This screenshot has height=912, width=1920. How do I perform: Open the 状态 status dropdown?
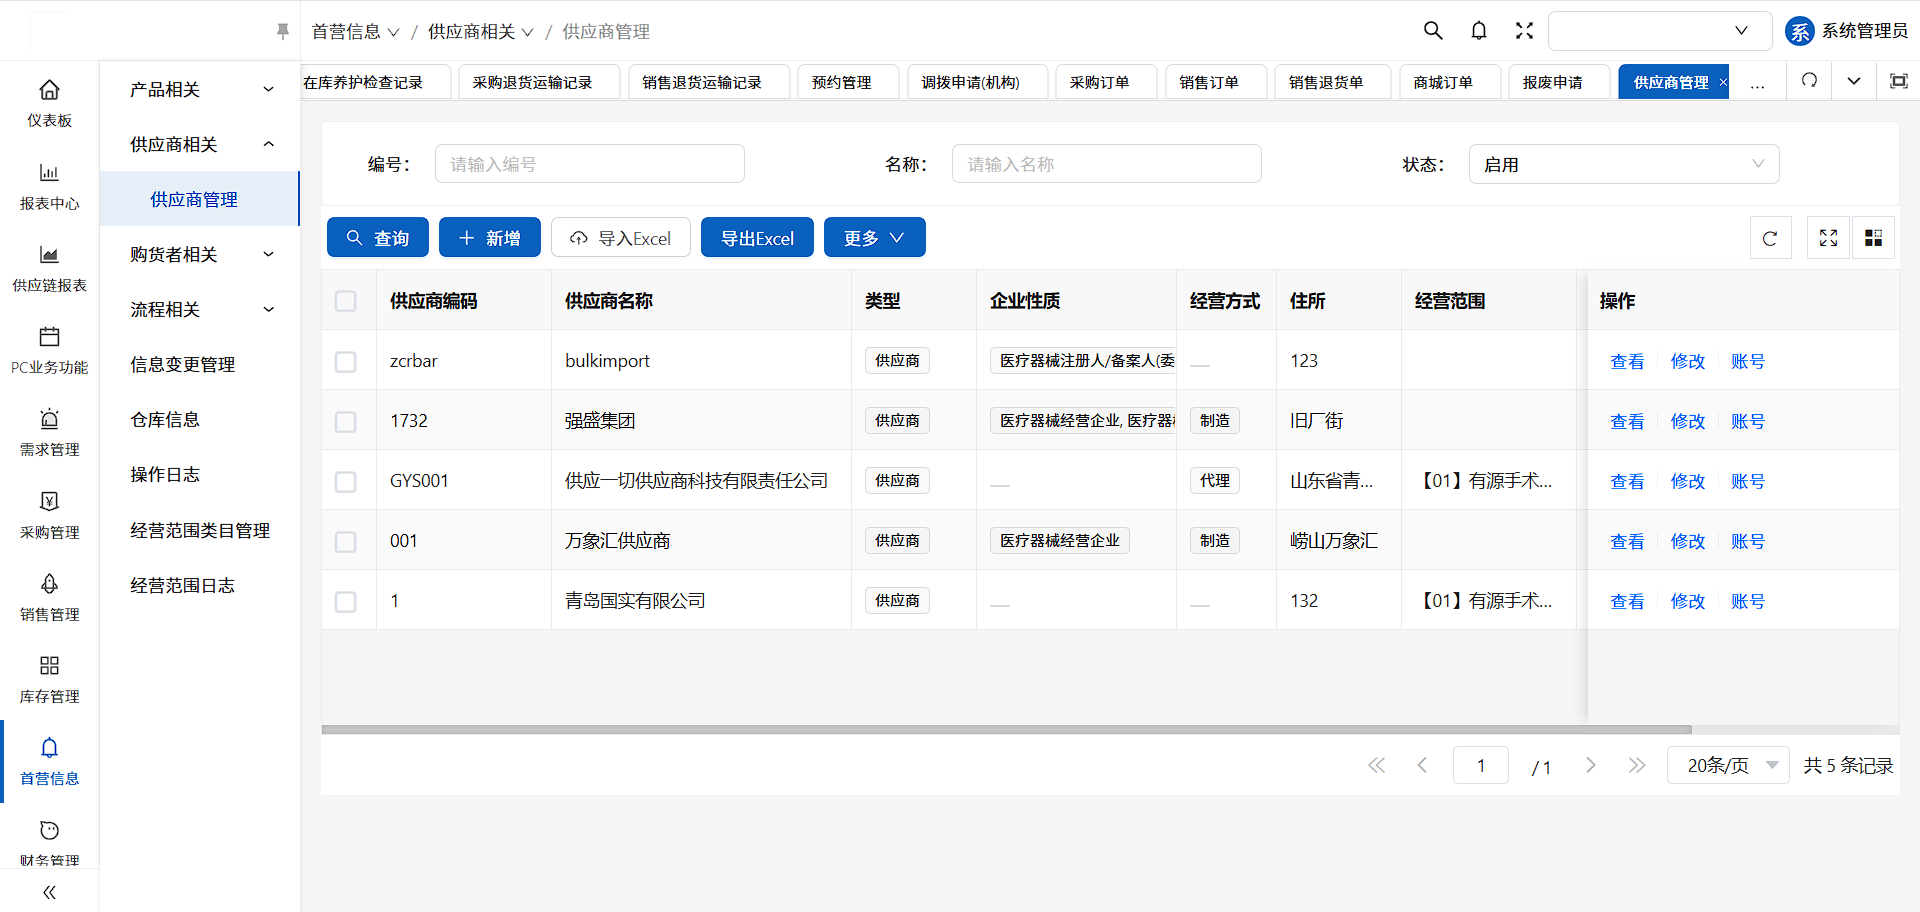1623,164
